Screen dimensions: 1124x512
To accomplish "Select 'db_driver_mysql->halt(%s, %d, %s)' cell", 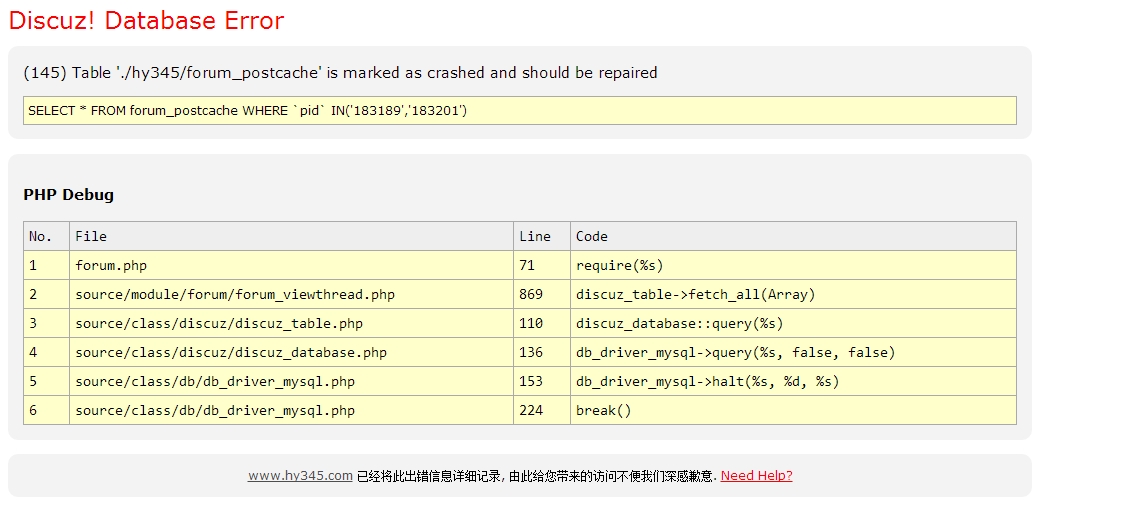I will click(794, 381).
